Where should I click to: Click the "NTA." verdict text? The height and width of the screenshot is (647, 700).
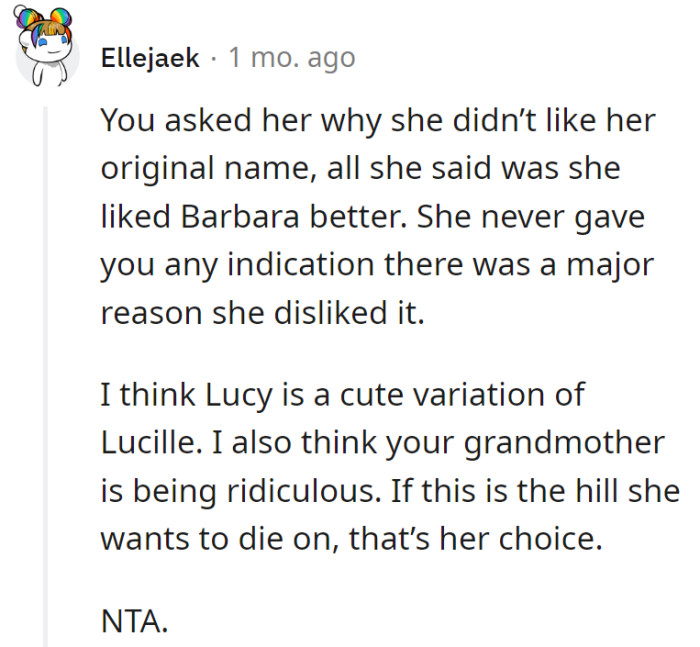pyautogui.click(x=134, y=622)
